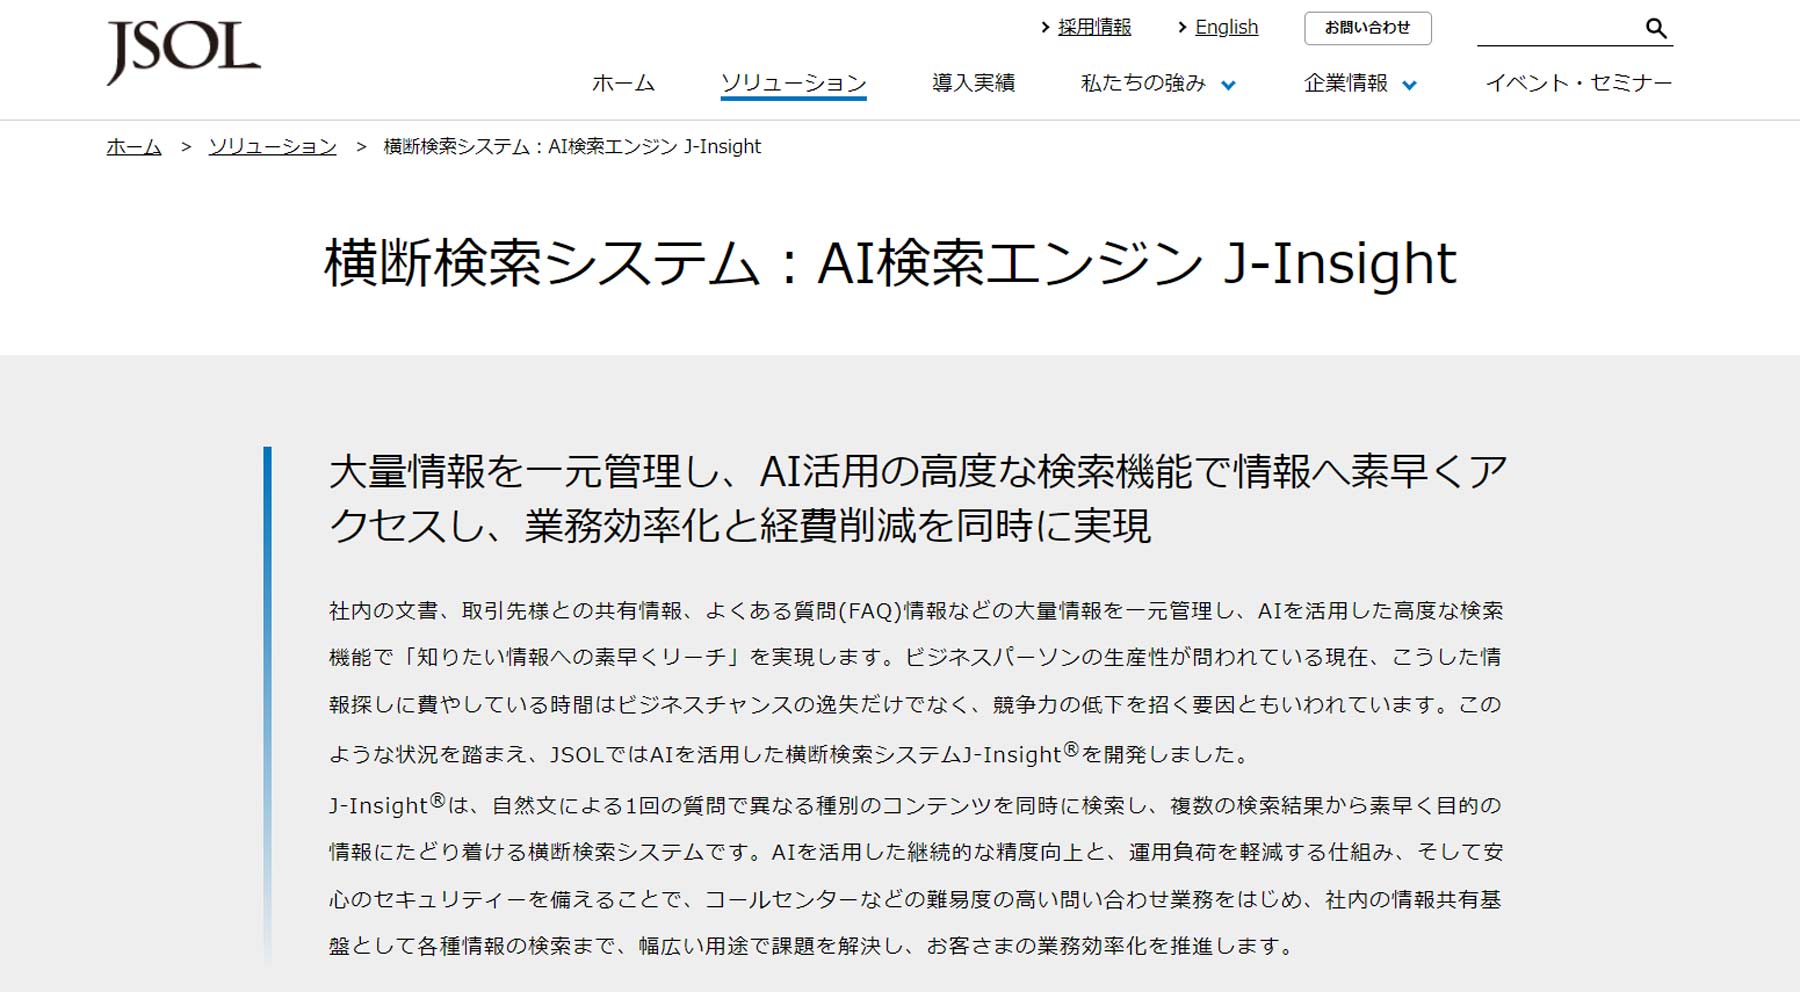The width and height of the screenshot is (1800, 992).
Task: Click the ソリューション breadcrumb link
Action: [x=272, y=146]
